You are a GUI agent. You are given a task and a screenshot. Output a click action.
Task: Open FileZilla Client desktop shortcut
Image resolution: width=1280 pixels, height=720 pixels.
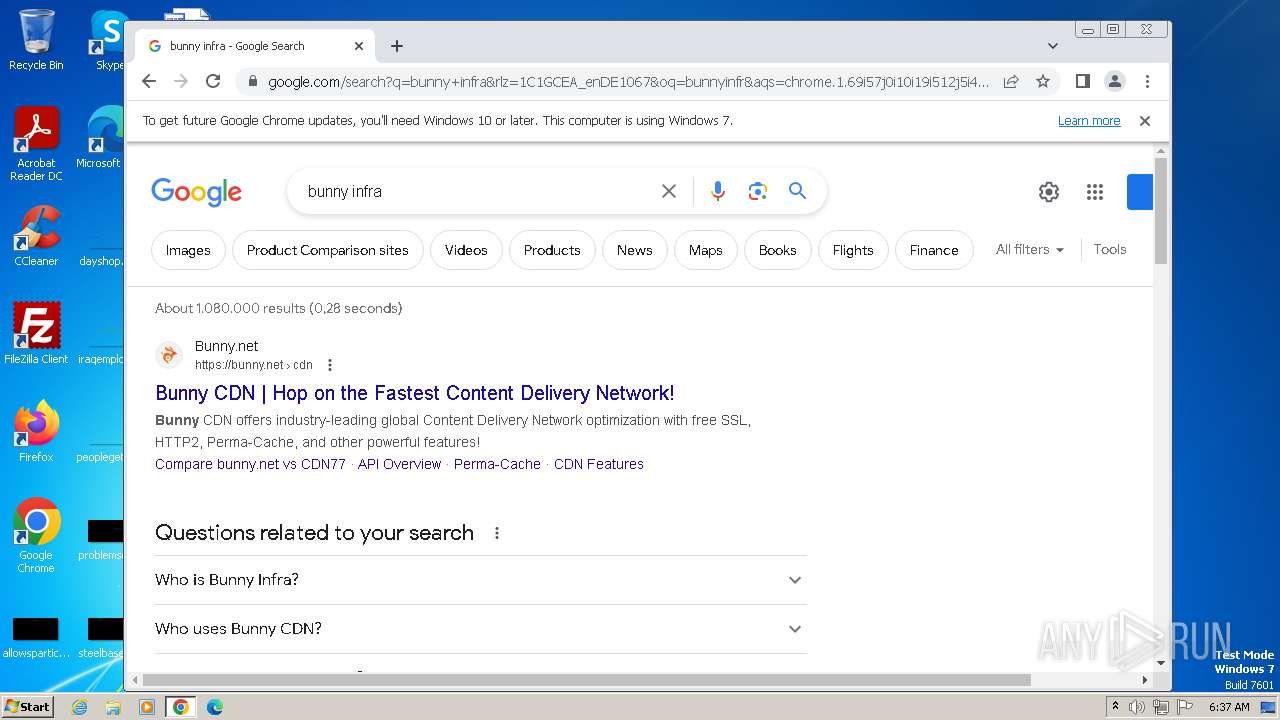coord(36,333)
